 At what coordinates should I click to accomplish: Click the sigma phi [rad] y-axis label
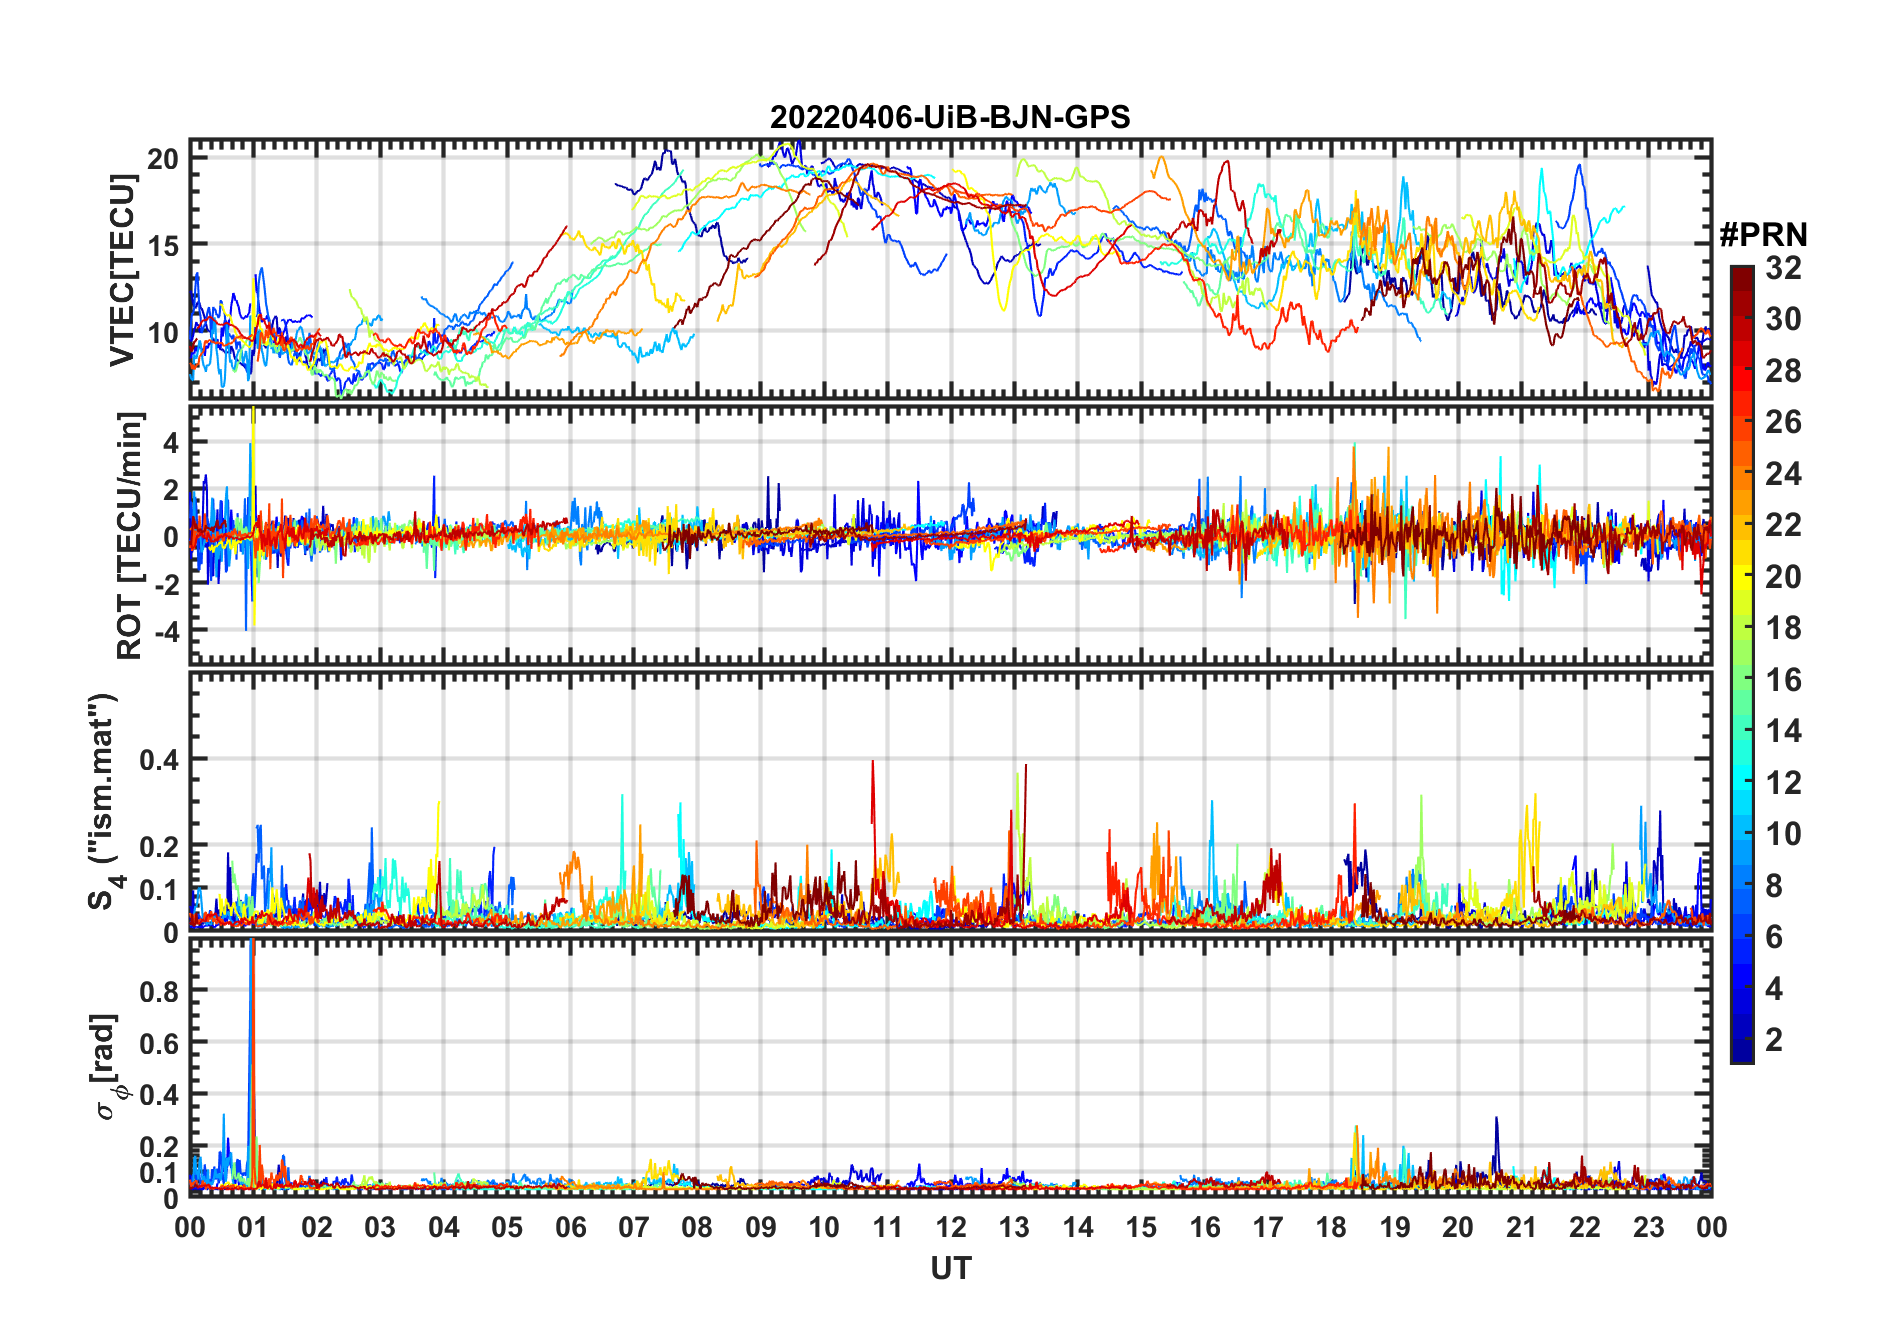click(x=106, y=1066)
